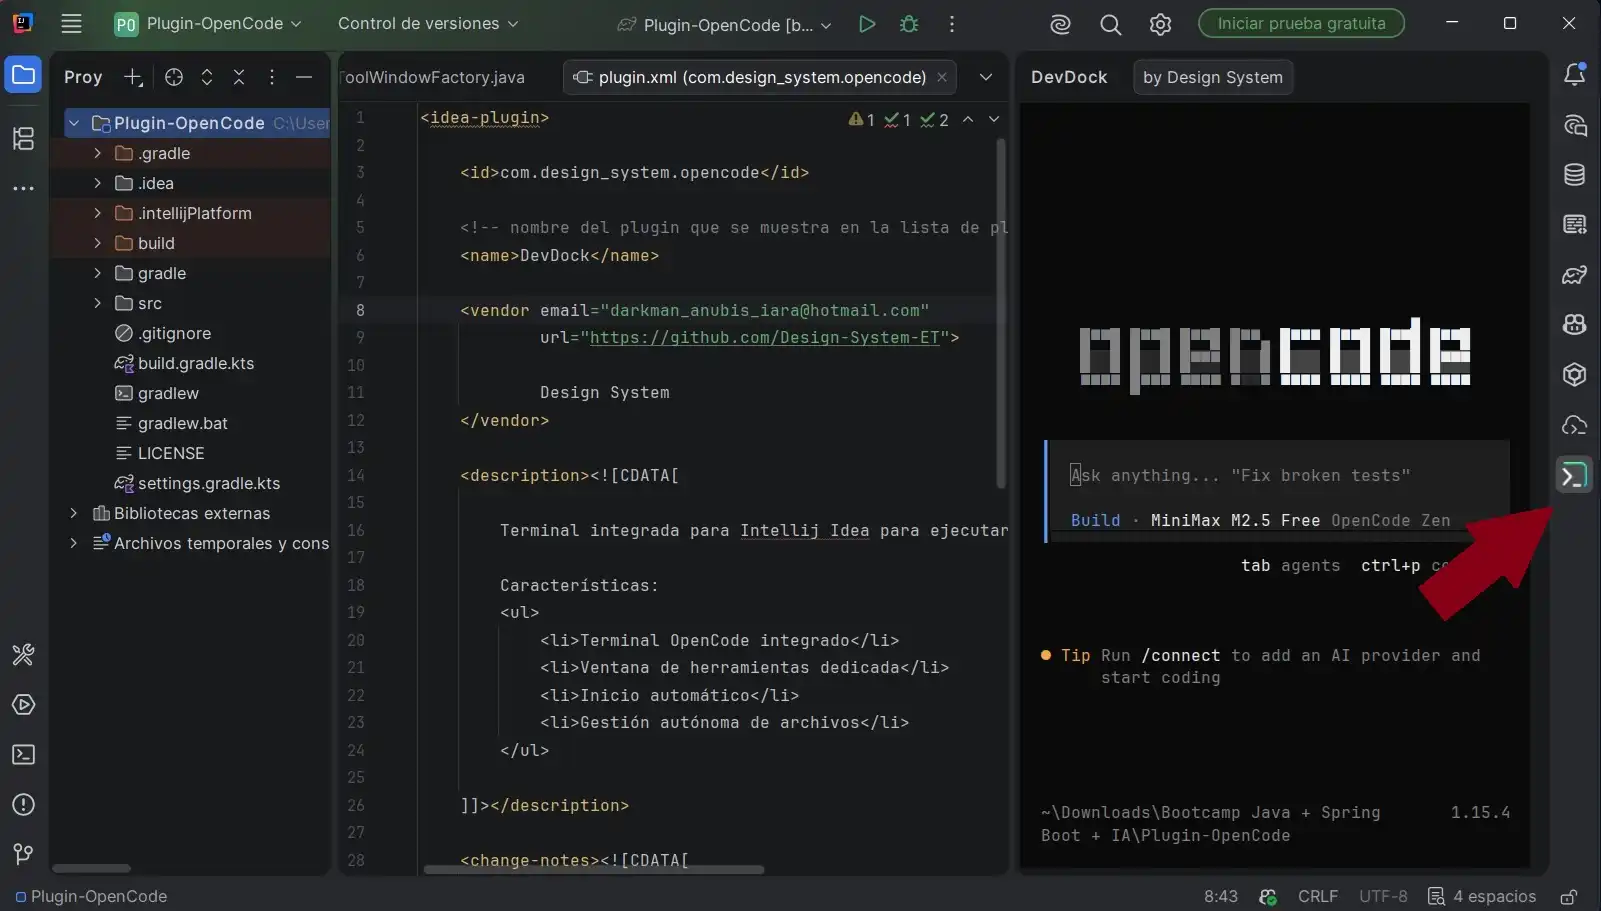
Task: Open Search Everywhere magnifier
Action: 1110,24
